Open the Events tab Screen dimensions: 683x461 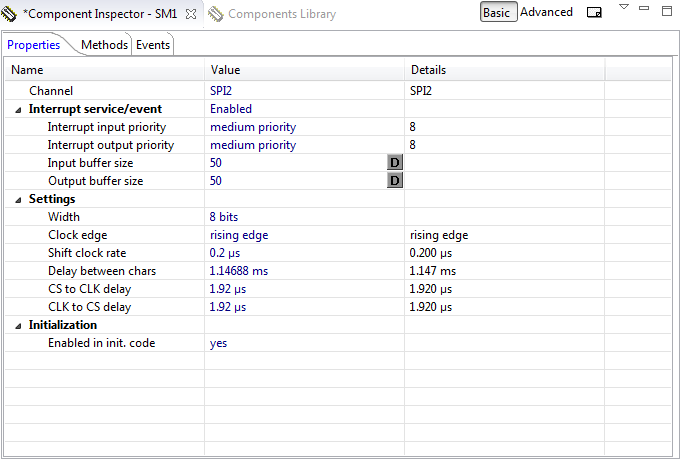(153, 45)
